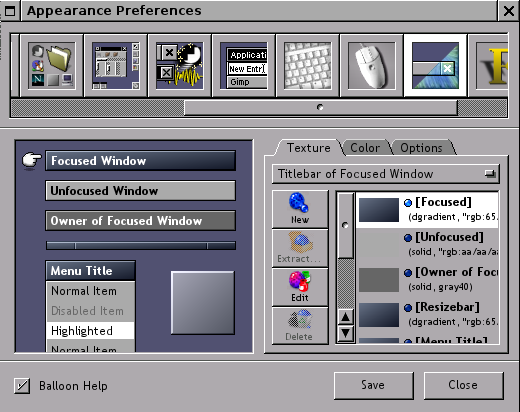Select the [Resizebar] texture entry
Viewport: 520px width, 412px height.
[427, 315]
